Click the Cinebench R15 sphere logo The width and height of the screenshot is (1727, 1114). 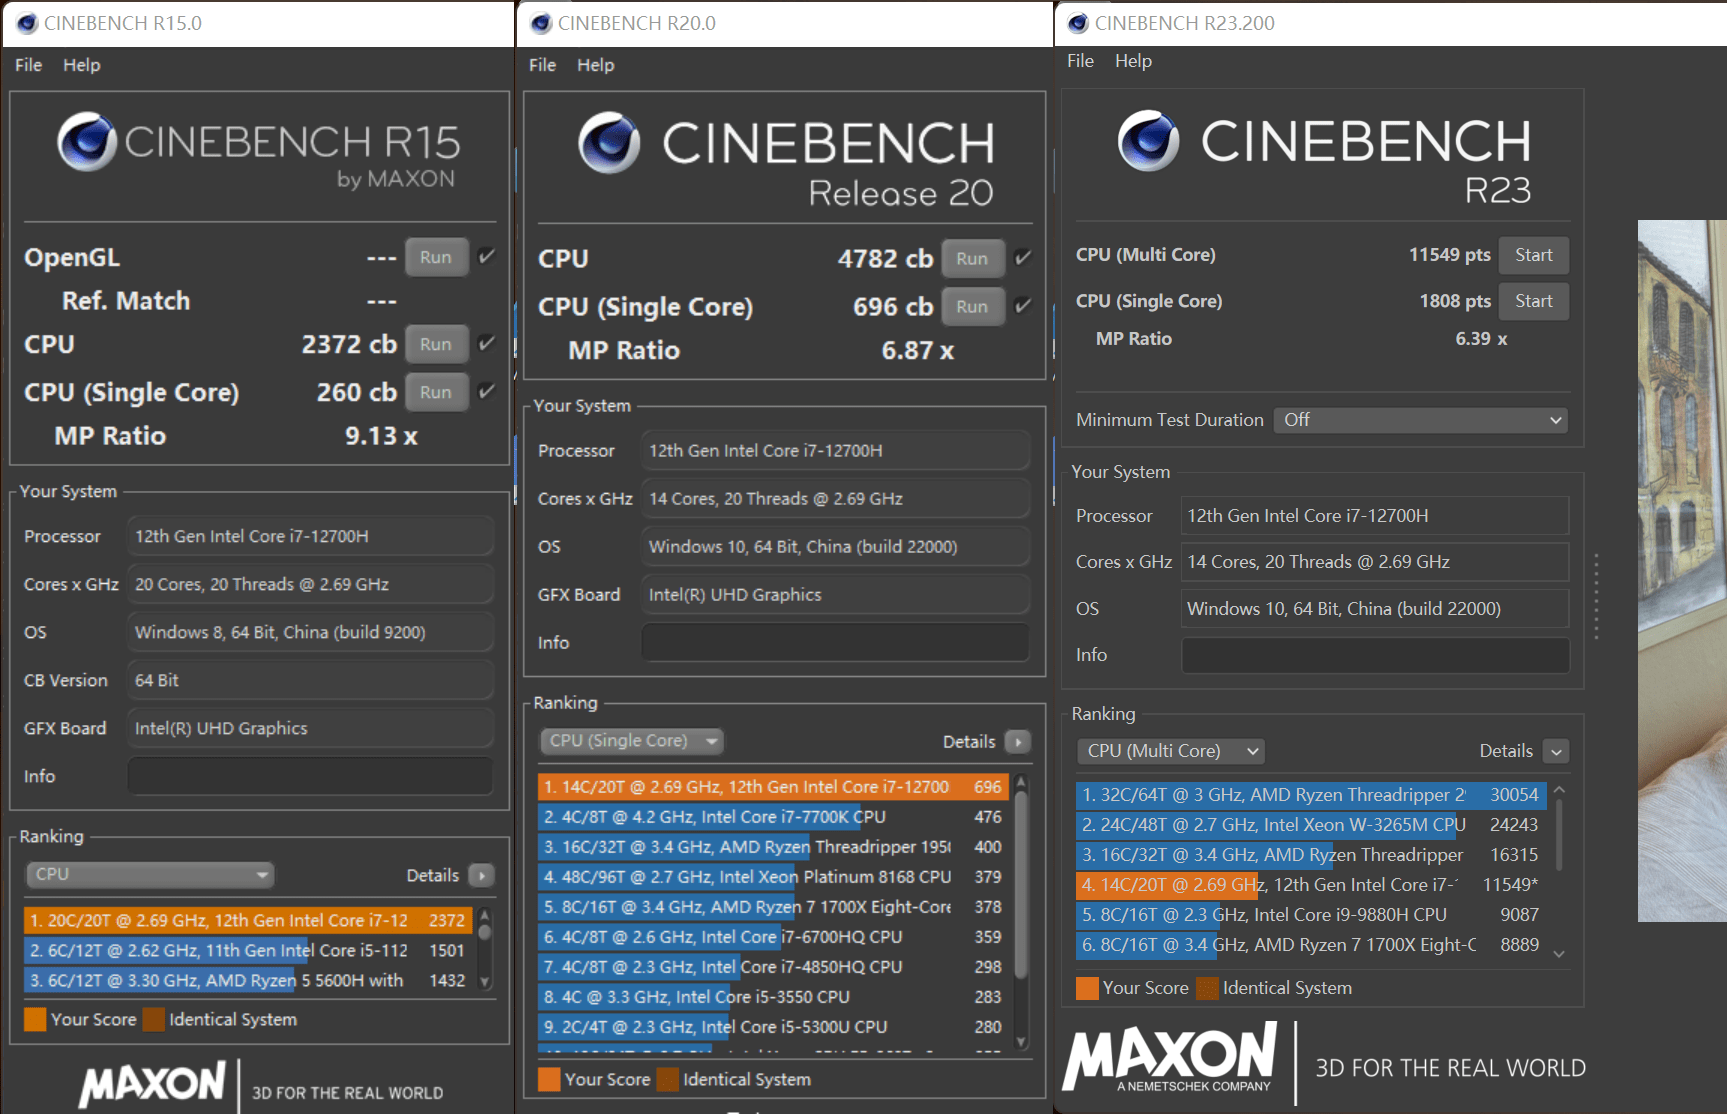point(87,141)
